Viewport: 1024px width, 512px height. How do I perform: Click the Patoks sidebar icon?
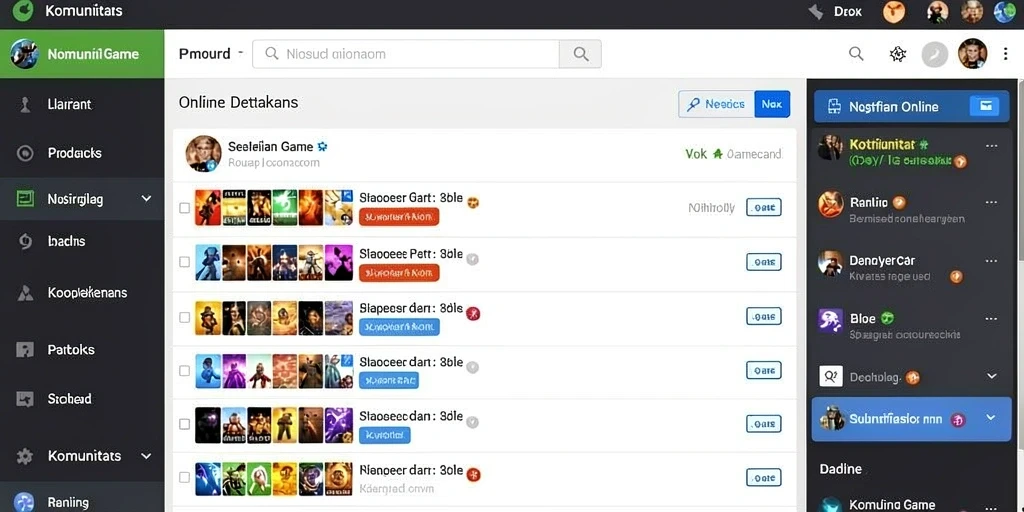(25, 349)
